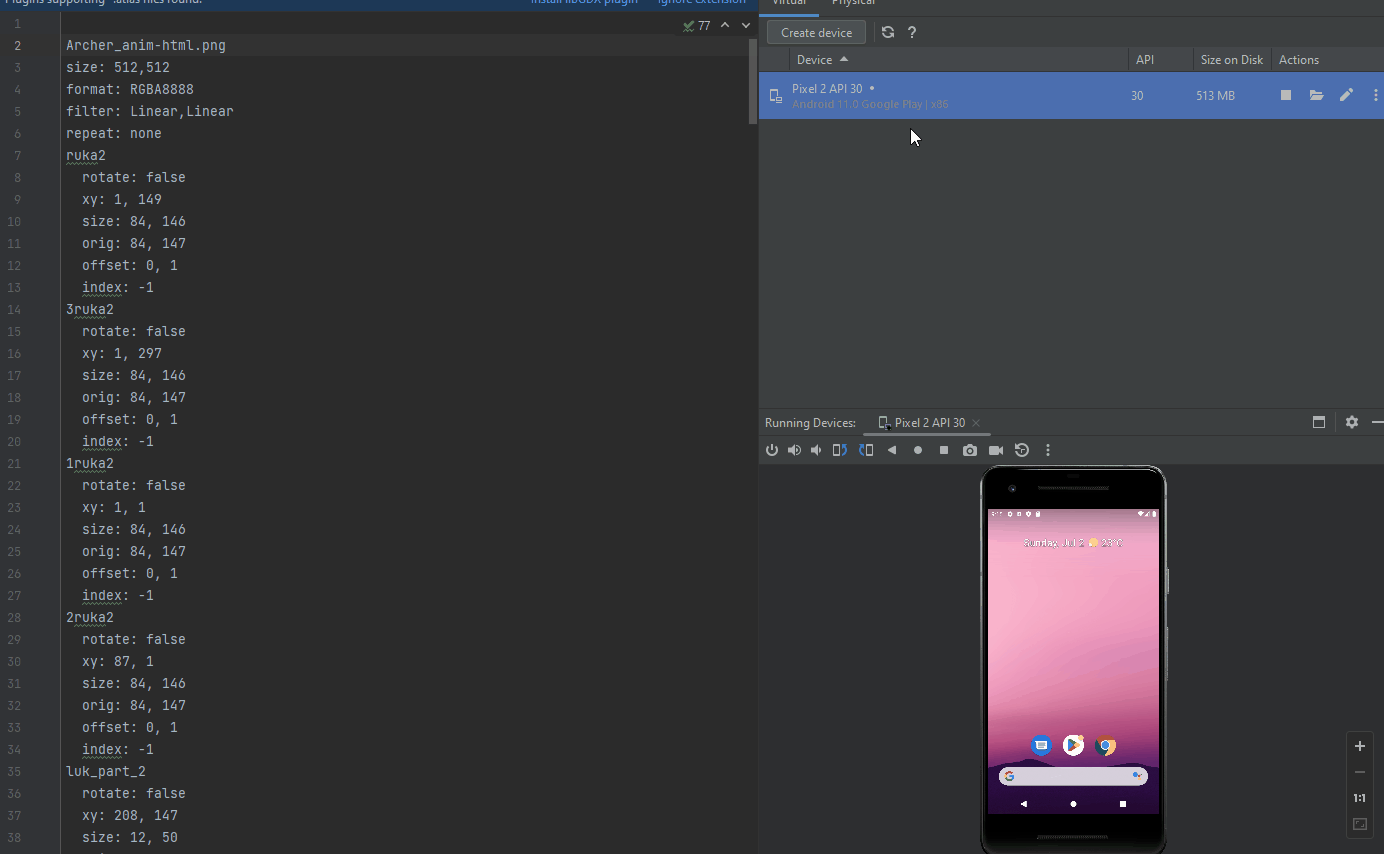Tap the phone screen's Recents navigation button
Image resolution: width=1384 pixels, height=854 pixels.
point(1123,803)
